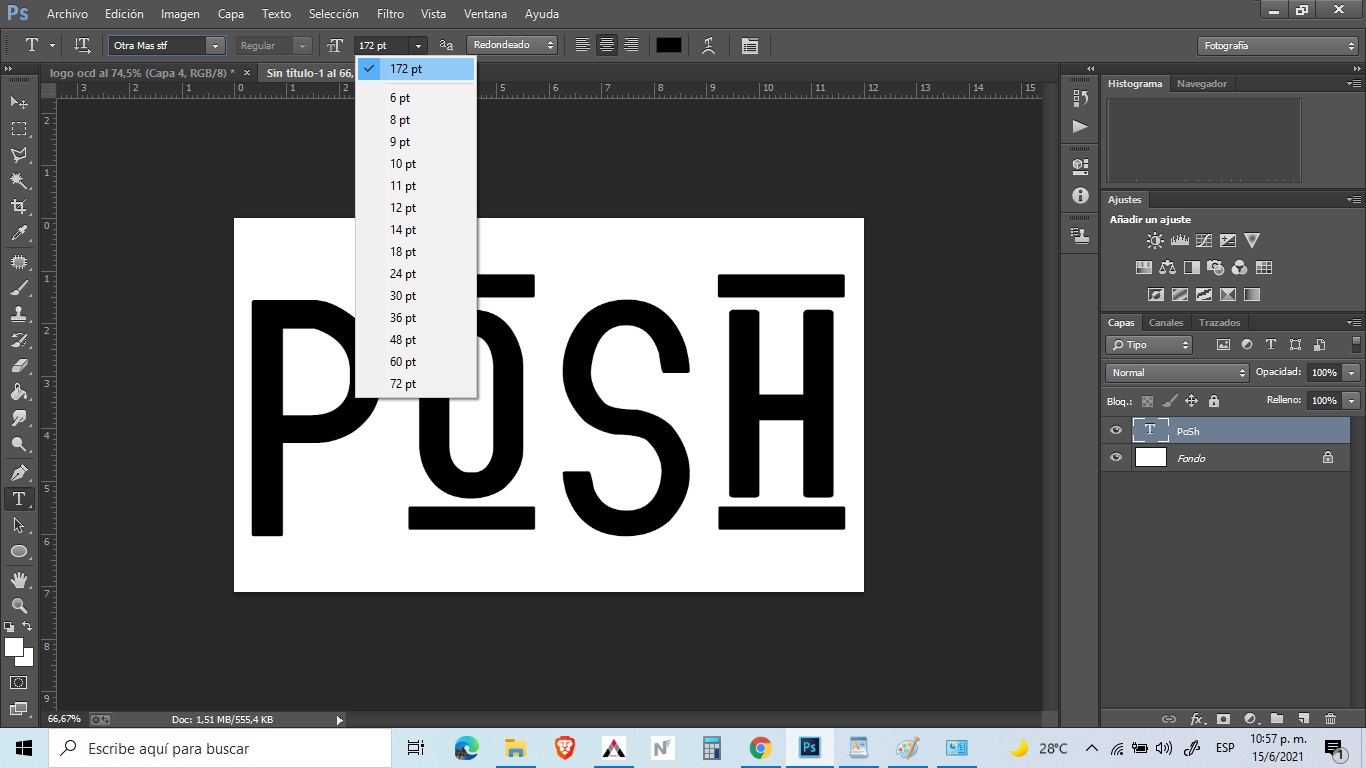Image resolution: width=1366 pixels, height=768 pixels.
Task: Open the text color swatch
Action: tap(668, 46)
